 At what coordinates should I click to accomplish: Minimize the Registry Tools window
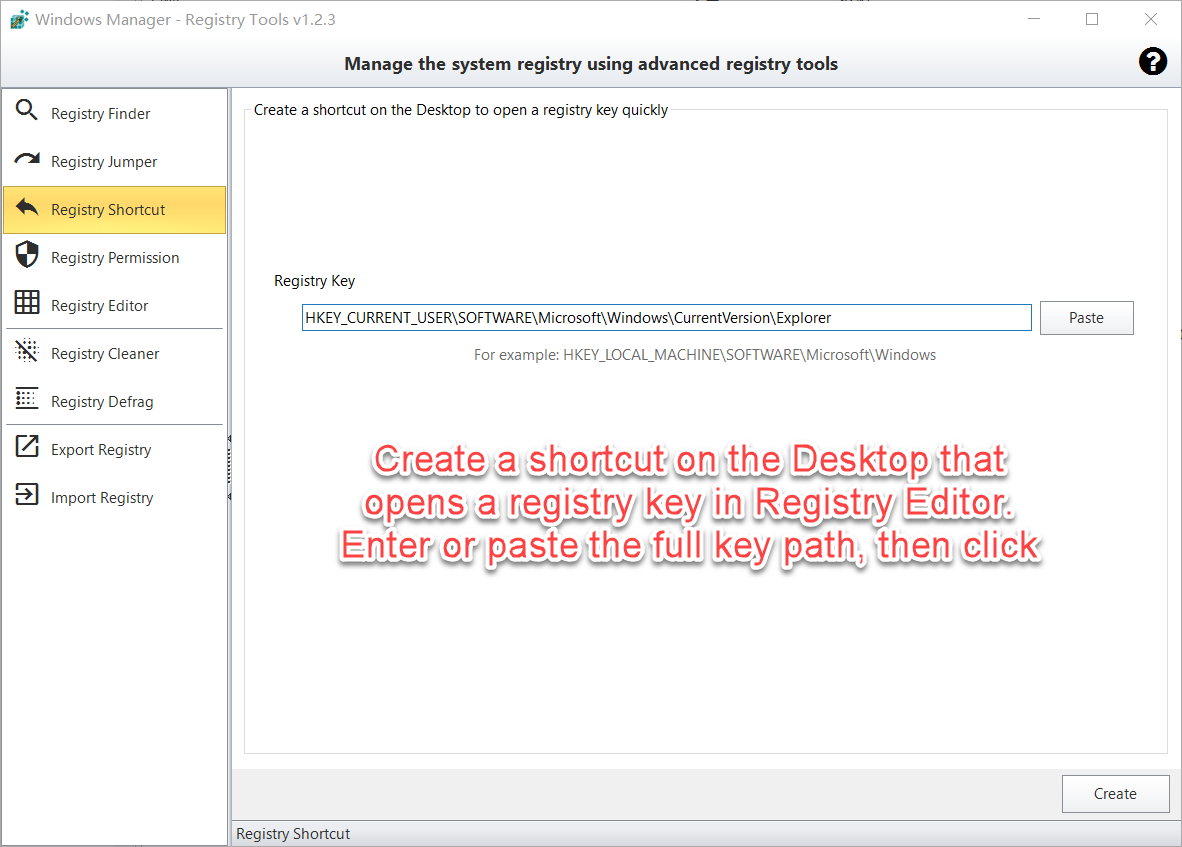1034,20
